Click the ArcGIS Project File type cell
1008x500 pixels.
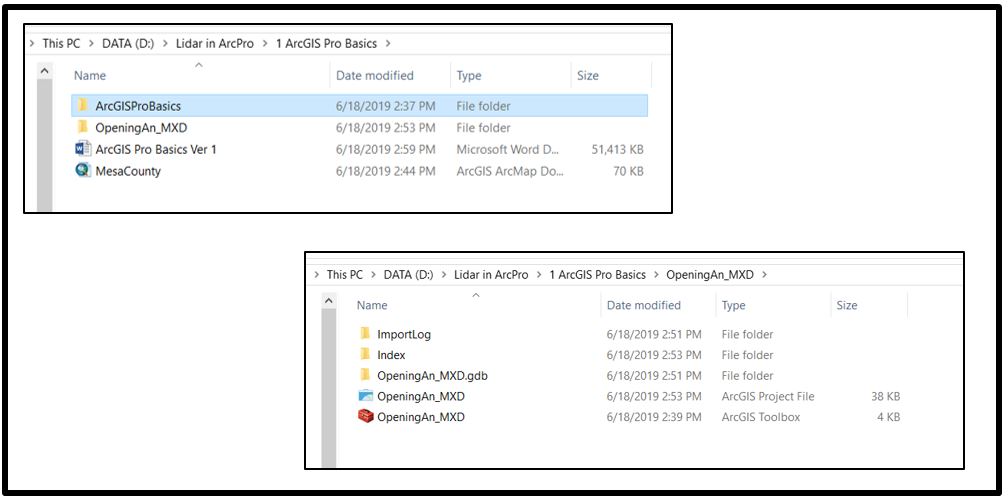768,397
